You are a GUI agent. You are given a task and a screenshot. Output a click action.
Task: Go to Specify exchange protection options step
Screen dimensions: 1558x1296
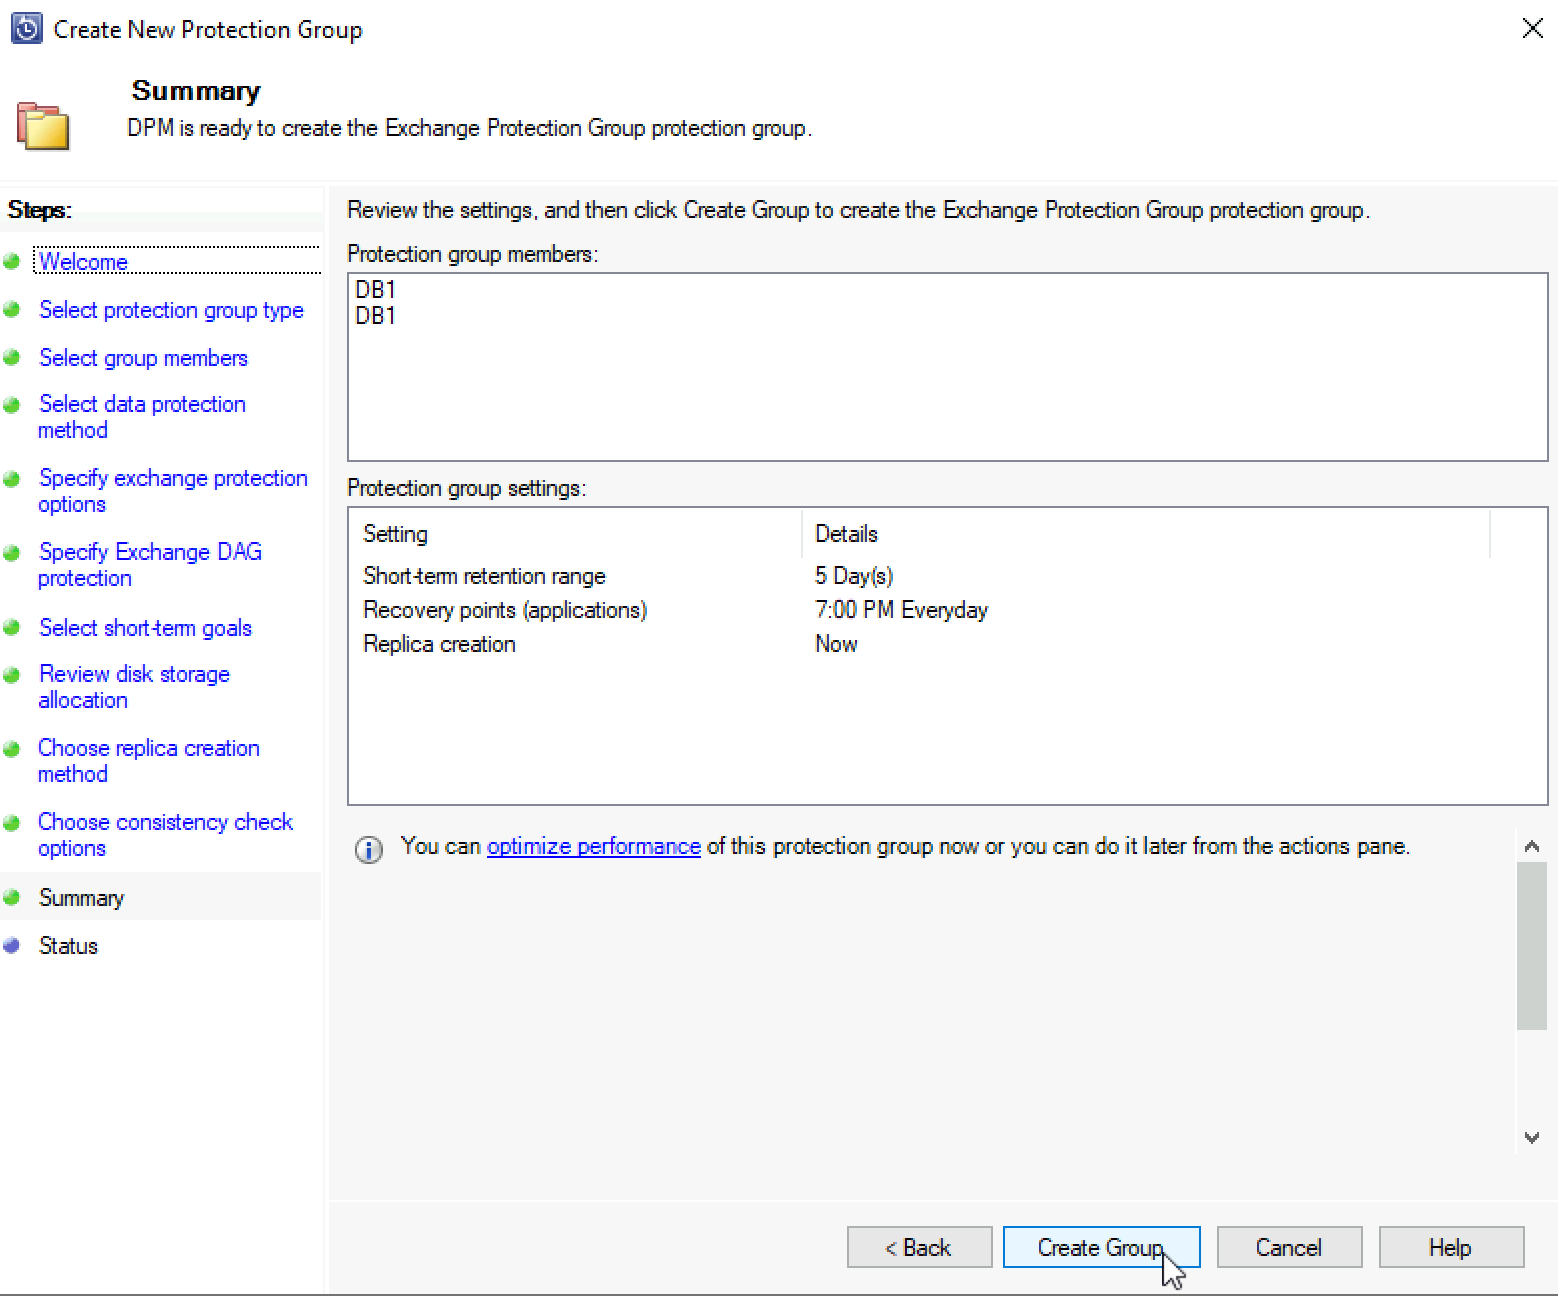[x=173, y=491]
